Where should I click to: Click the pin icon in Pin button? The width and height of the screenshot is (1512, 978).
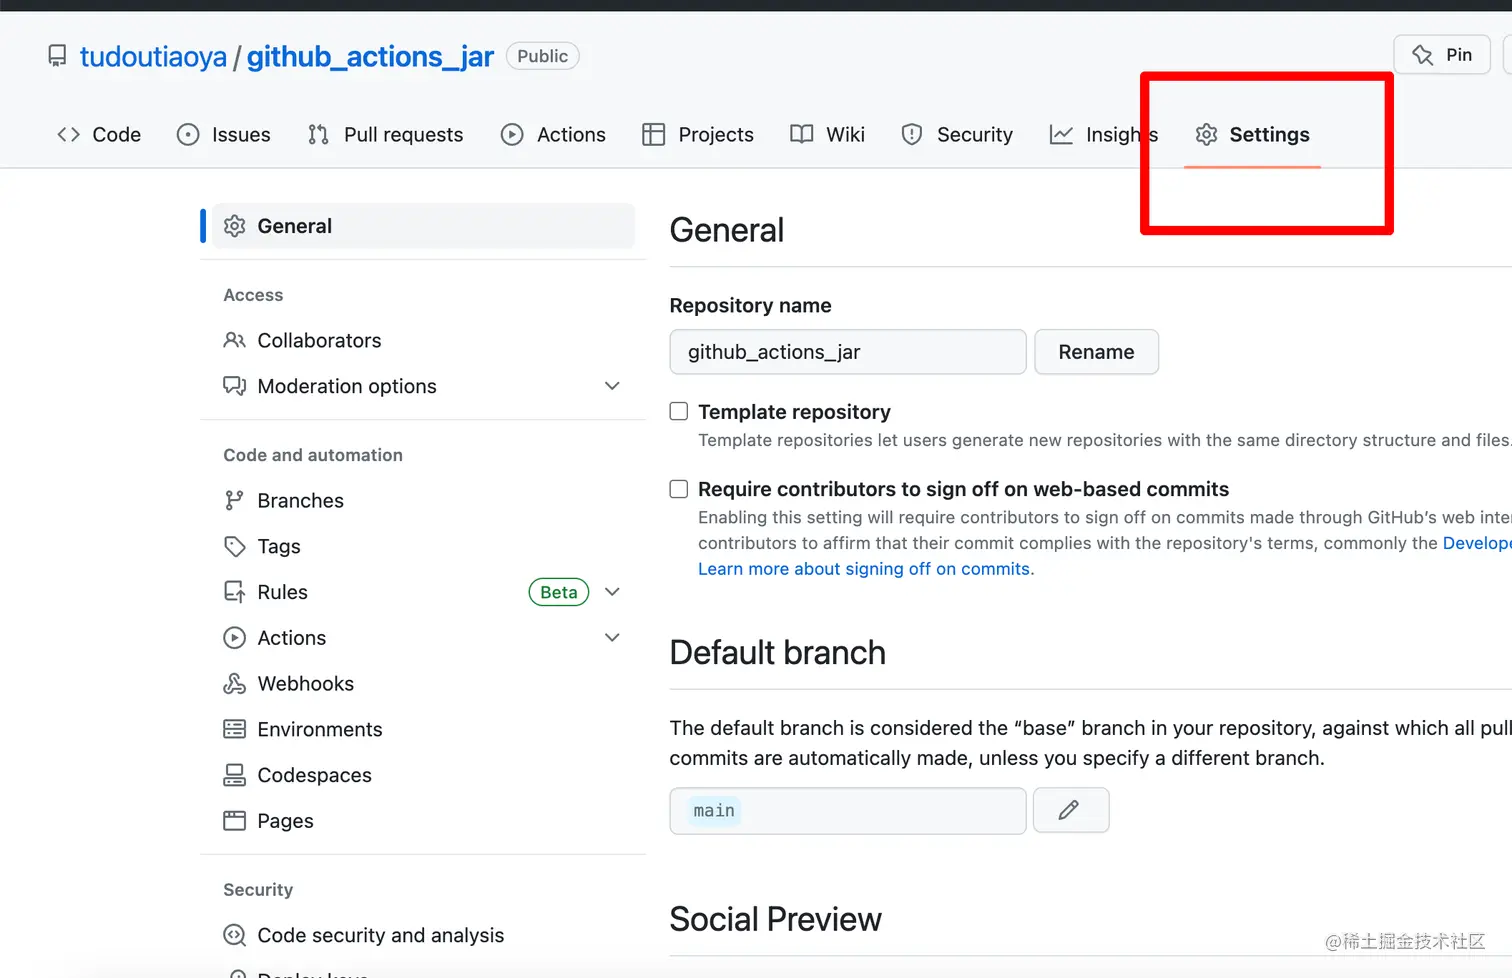pyautogui.click(x=1422, y=55)
